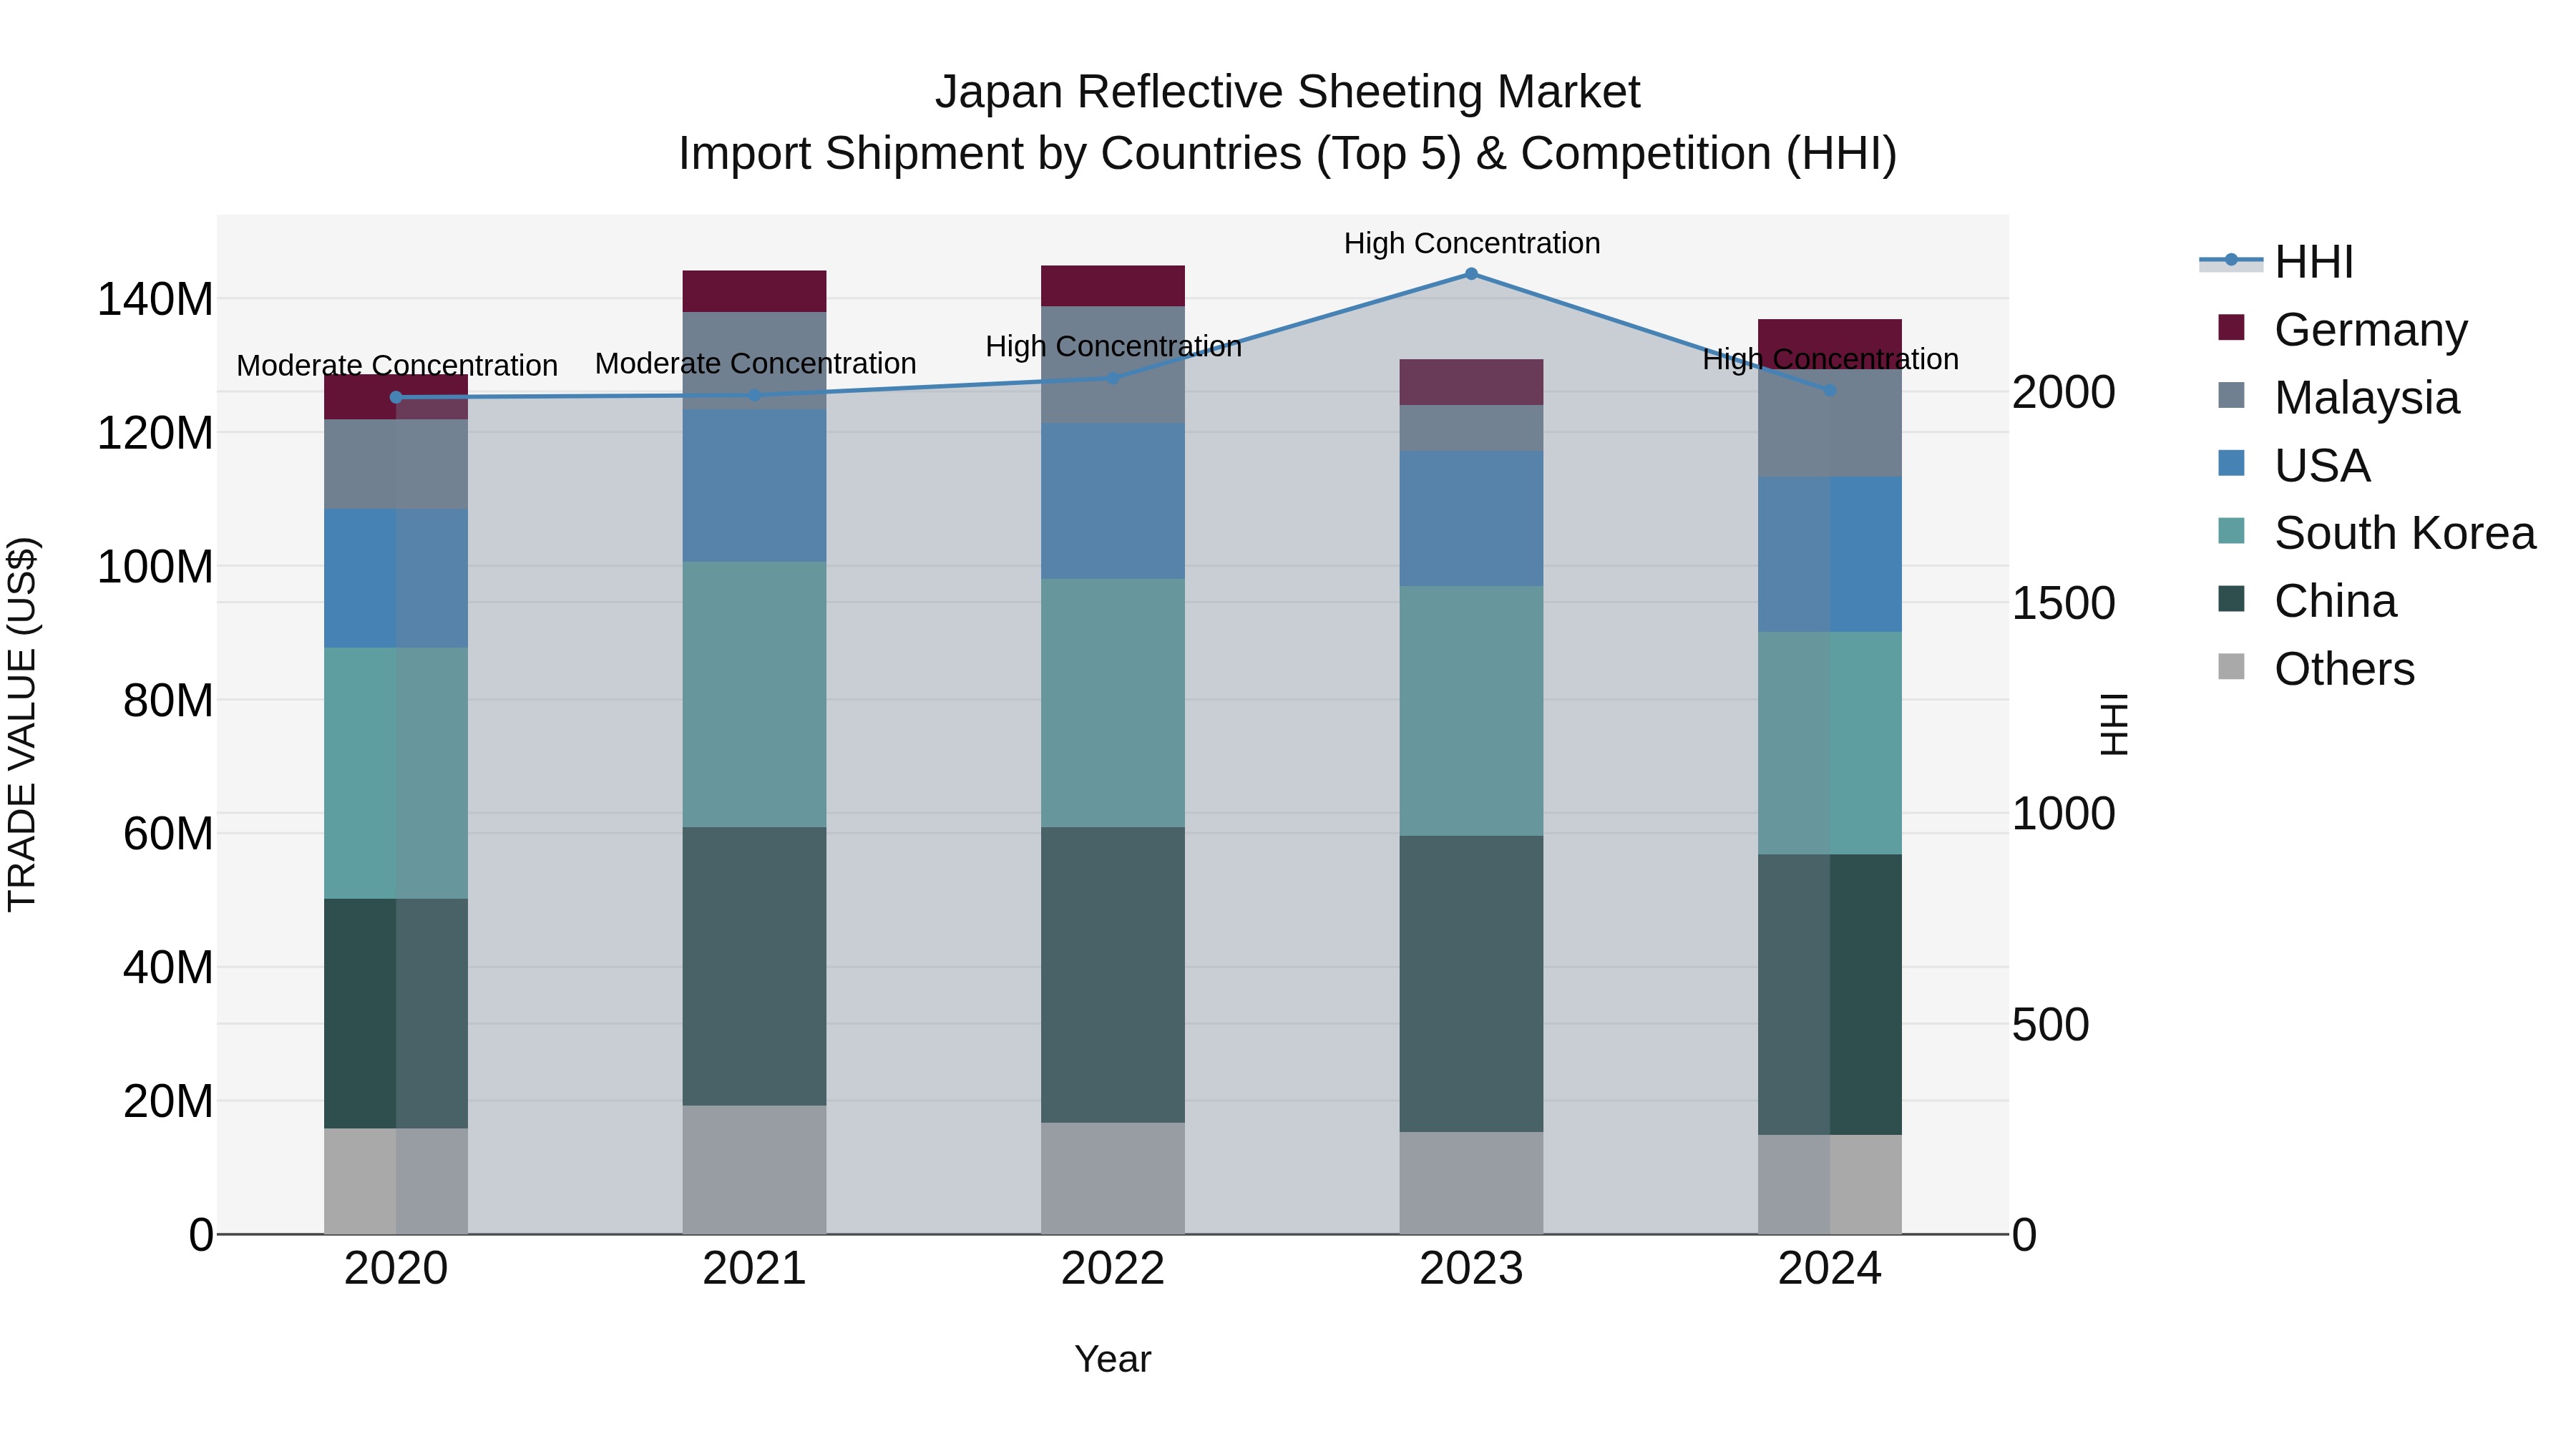The height and width of the screenshot is (1449, 2576).
Task: Click the 2023 x-axis tick label
Action: pyautogui.click(x=1471, y=1269)
